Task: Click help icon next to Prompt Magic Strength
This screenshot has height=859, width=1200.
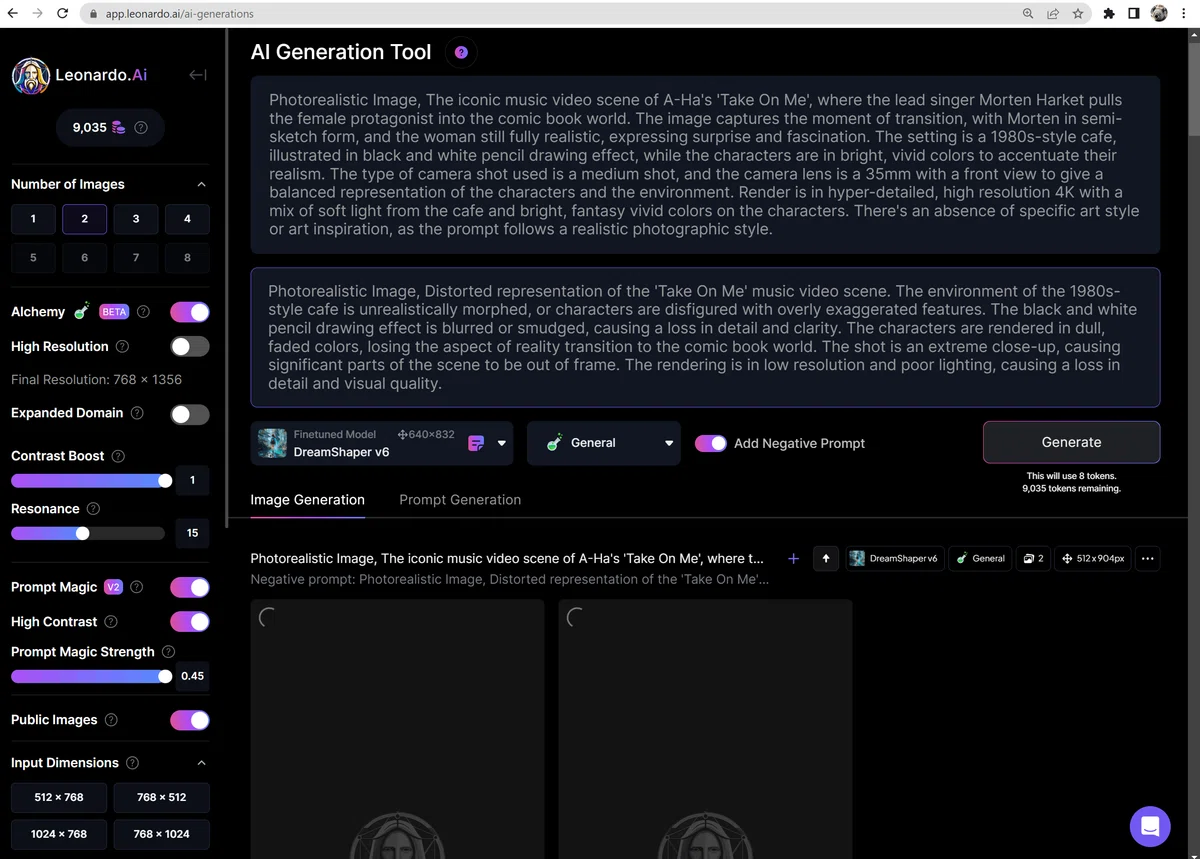Action: click(x=169, y=652)
